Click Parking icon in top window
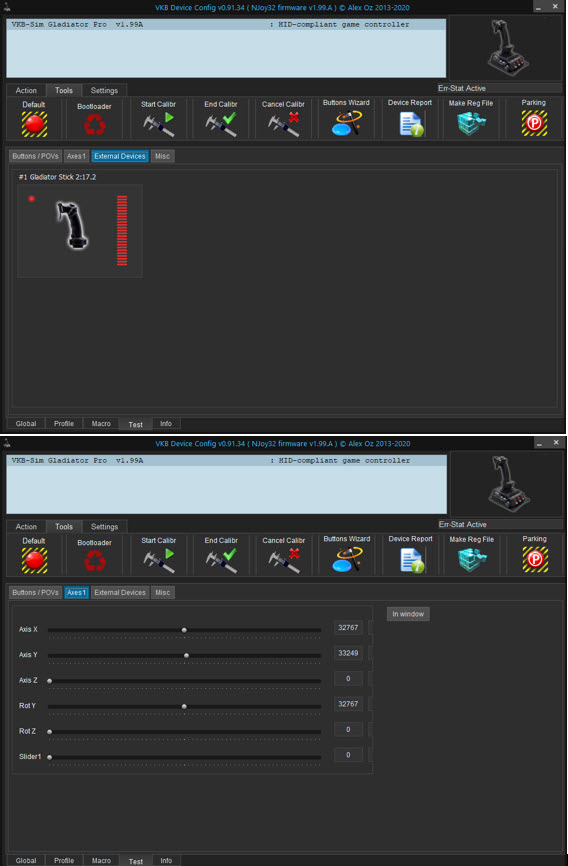The image size is (568, 866). pos(534,123)
